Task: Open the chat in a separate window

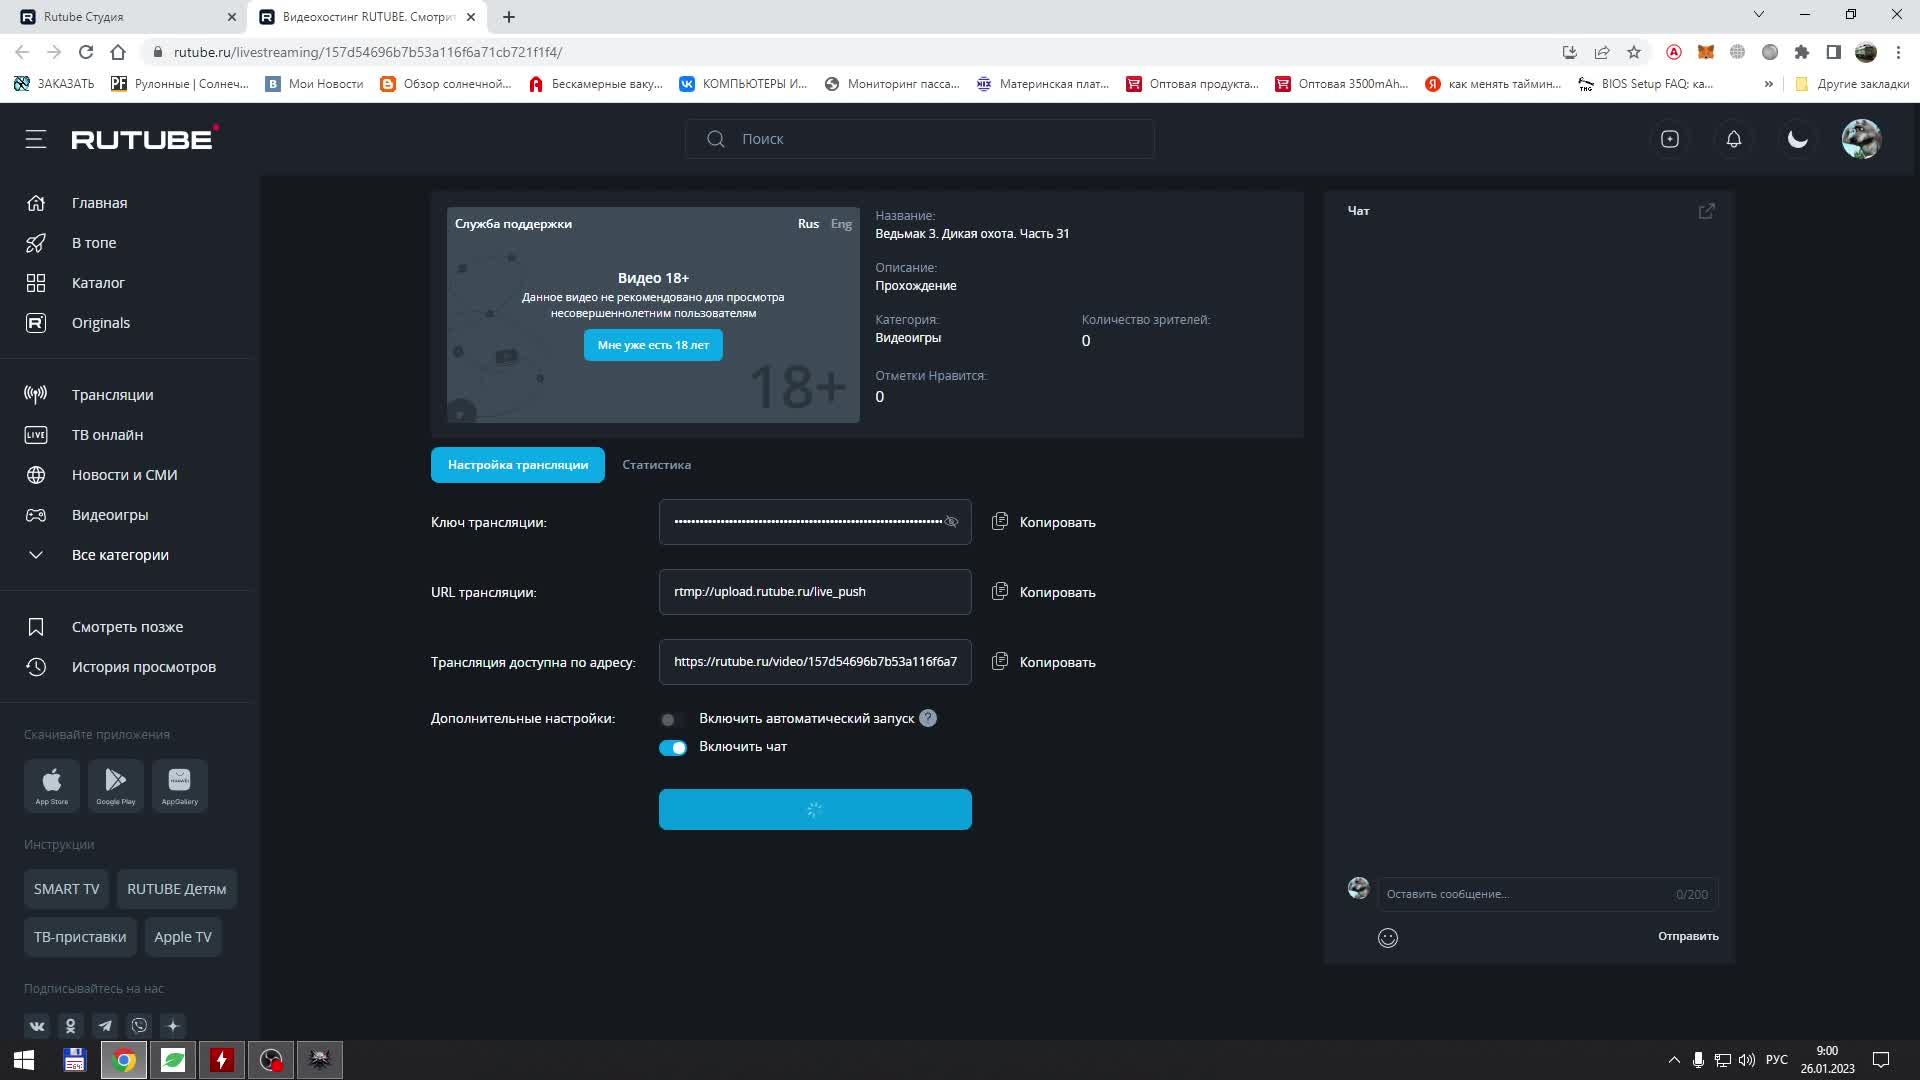Action: click(1707, 211)
